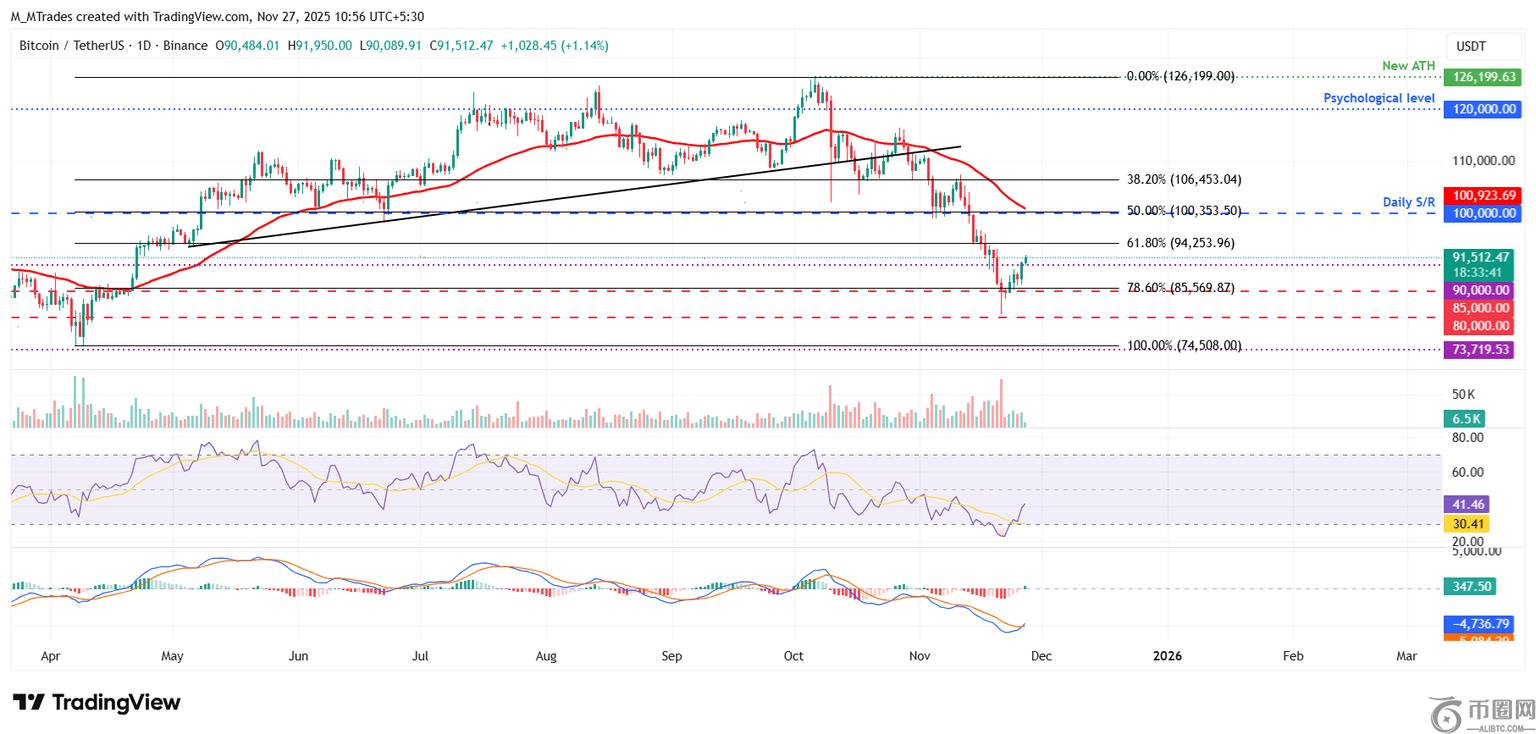
Task: Click the 73,719.53 price tag
Action: point(1478,349)
